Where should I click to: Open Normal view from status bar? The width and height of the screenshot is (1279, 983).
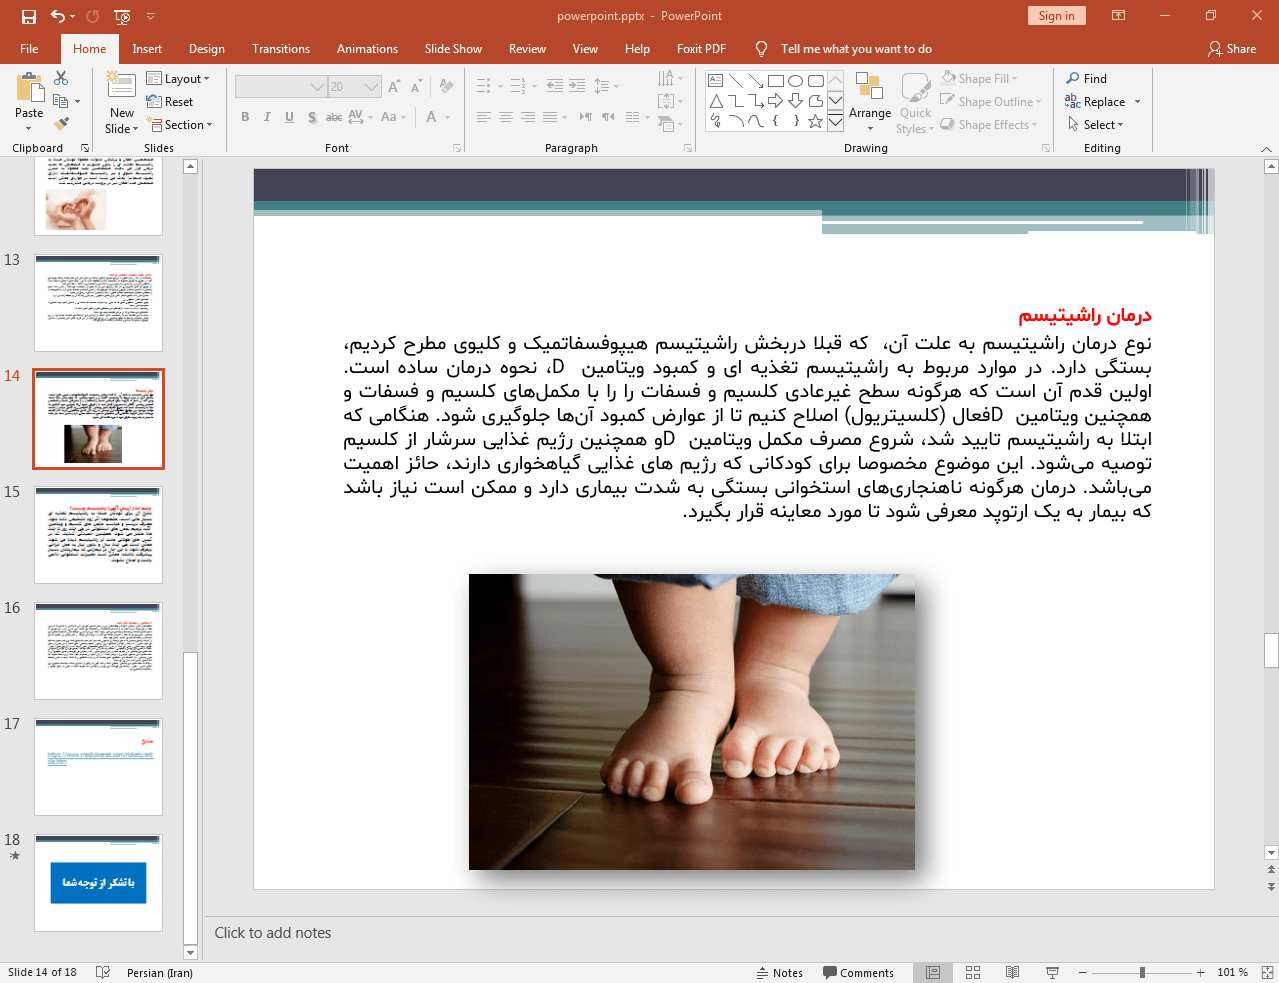coord(933,972)
